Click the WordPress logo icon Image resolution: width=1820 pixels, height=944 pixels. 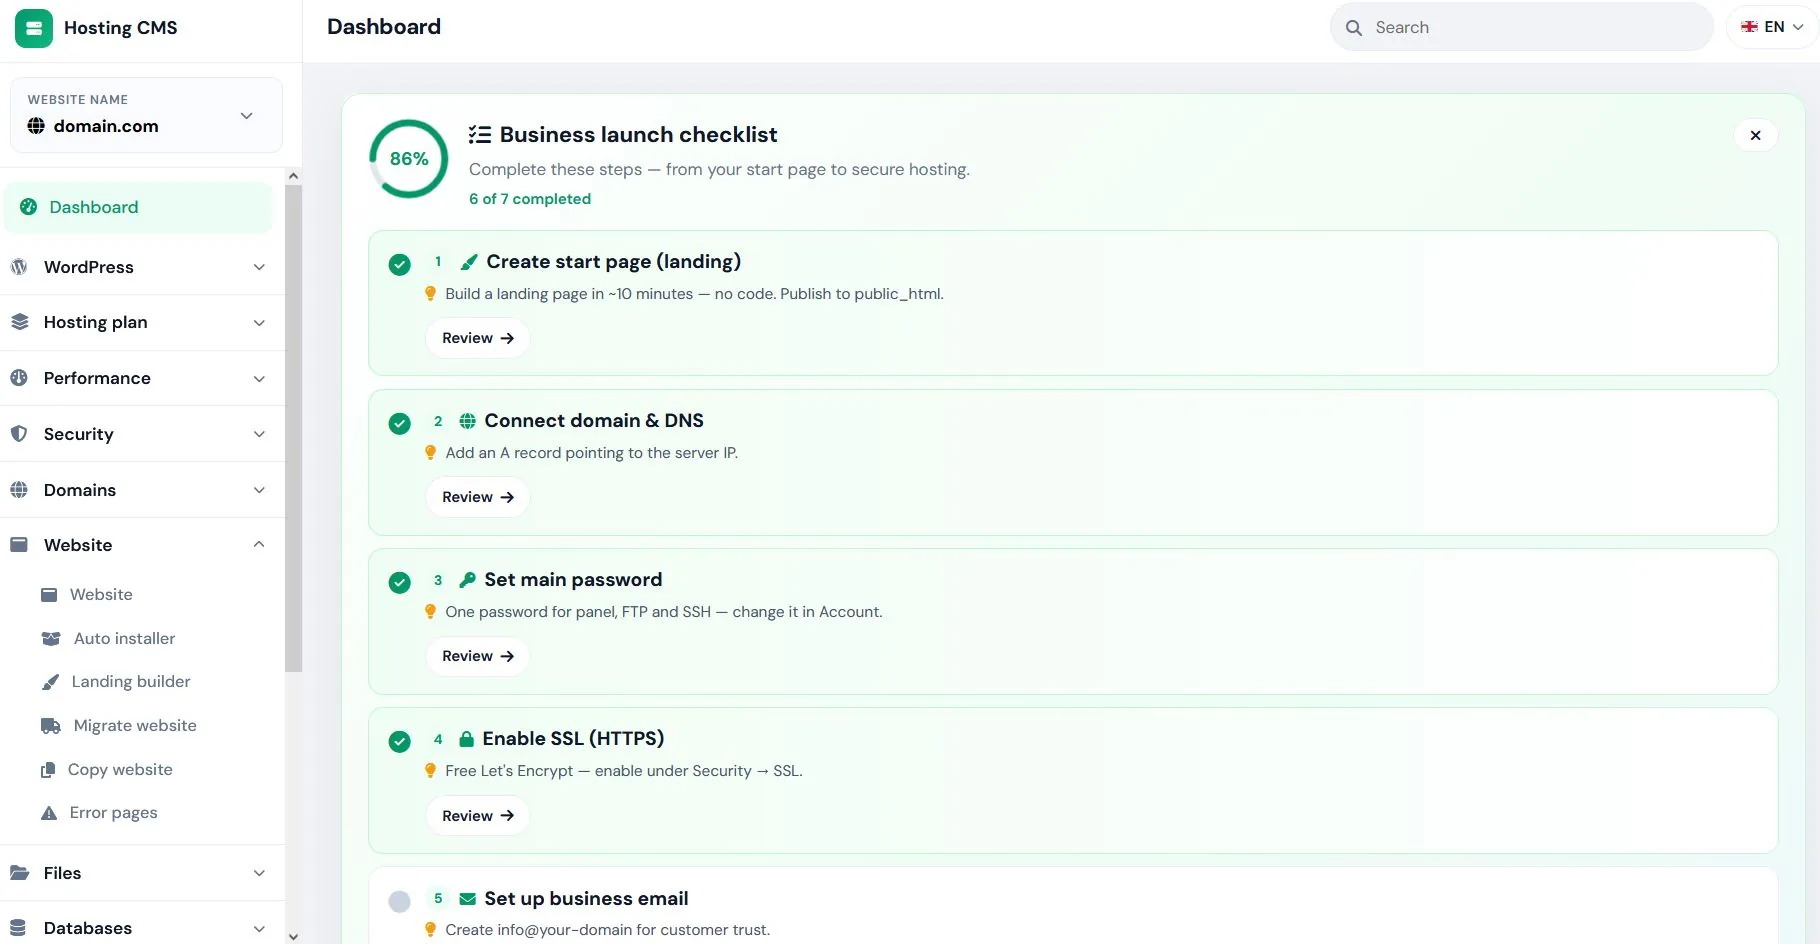click(19, 267)
